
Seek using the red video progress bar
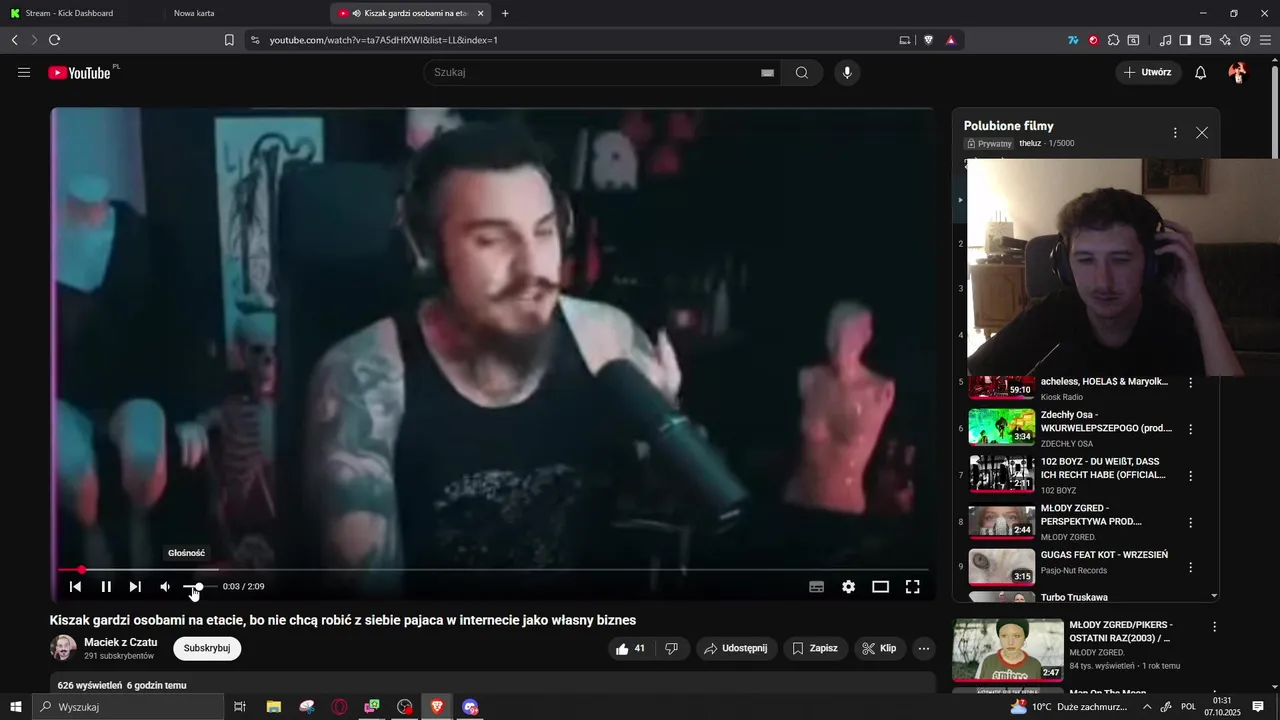click(494, 570)
